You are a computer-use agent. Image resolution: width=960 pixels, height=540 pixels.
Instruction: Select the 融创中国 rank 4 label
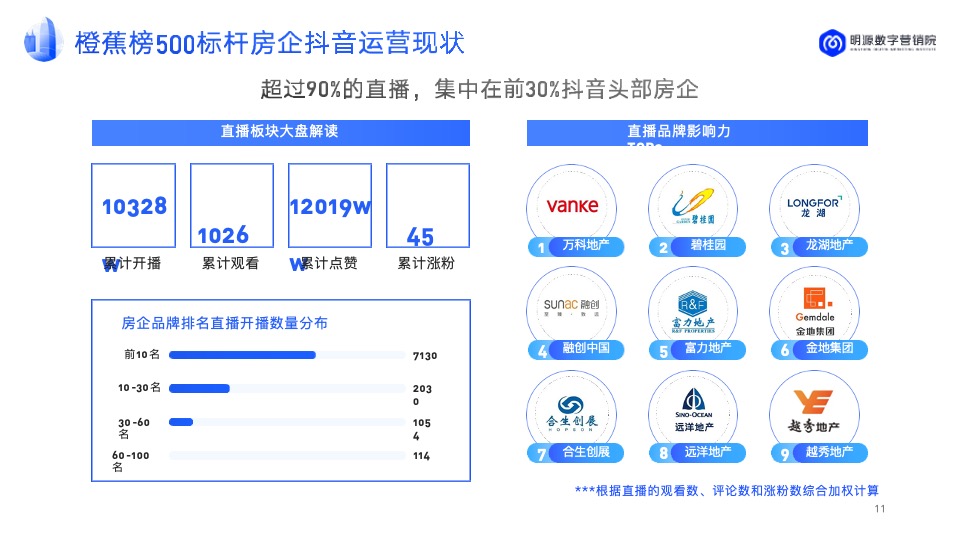pyautogui.click(x=576, y=349)
